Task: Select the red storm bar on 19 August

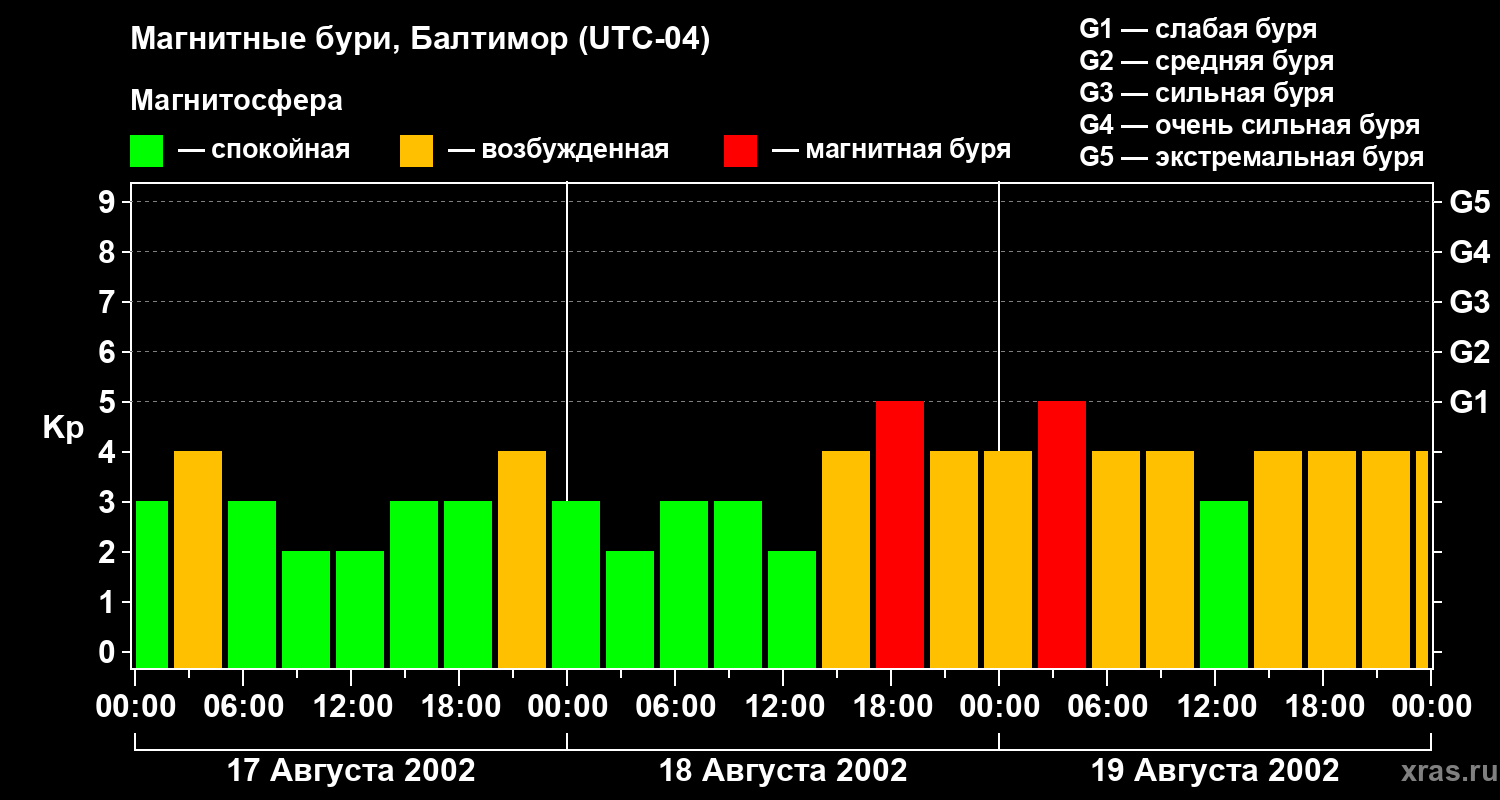Action: tap(1061, 535)
